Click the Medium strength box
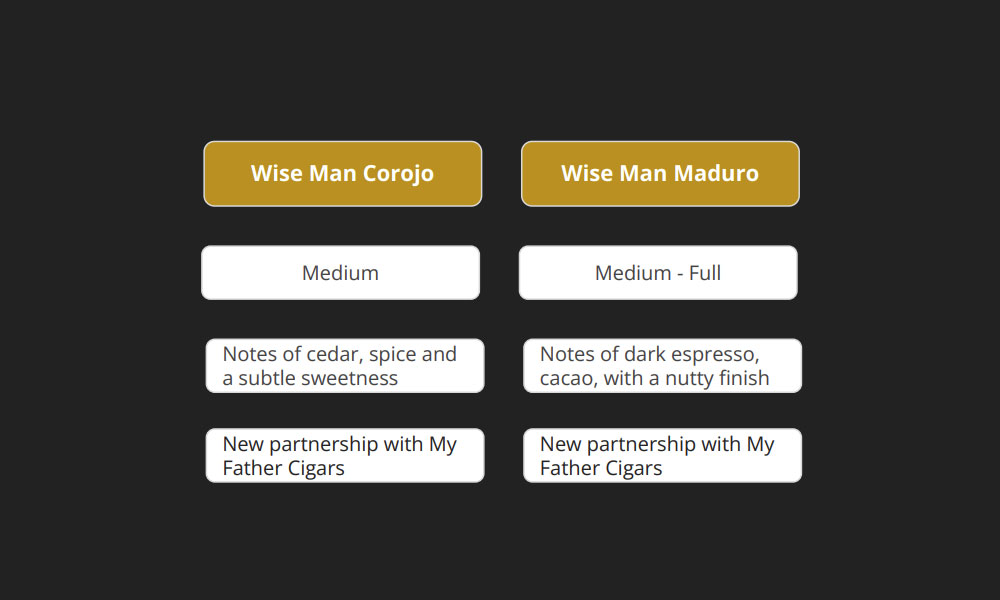Viewport: 1000px width, 600px height. pos(340,272)
